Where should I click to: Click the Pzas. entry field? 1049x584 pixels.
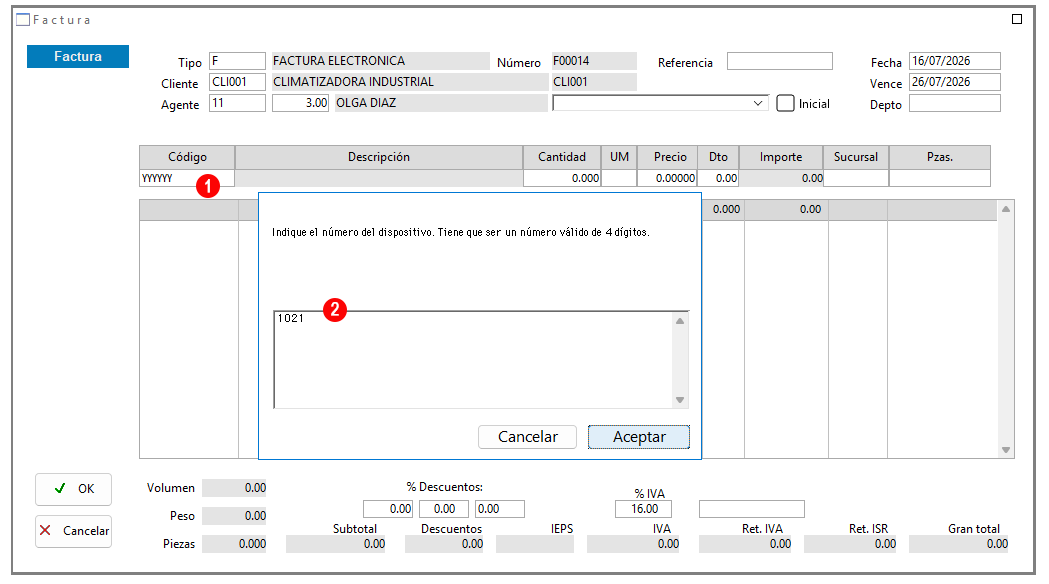(x=940, y=178)
